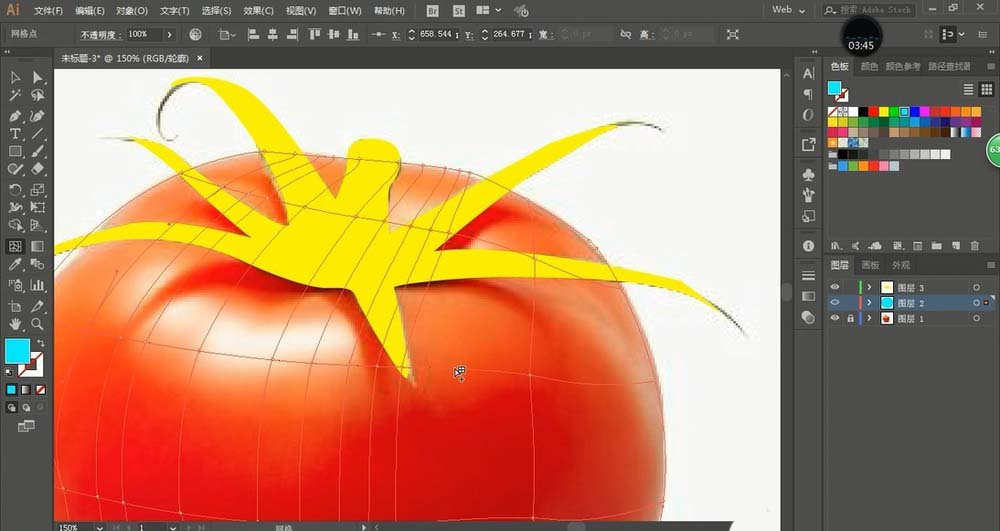1000x531 pixels.
Task: Select the Shape Builder tool
Action: [x=15, y=226]
